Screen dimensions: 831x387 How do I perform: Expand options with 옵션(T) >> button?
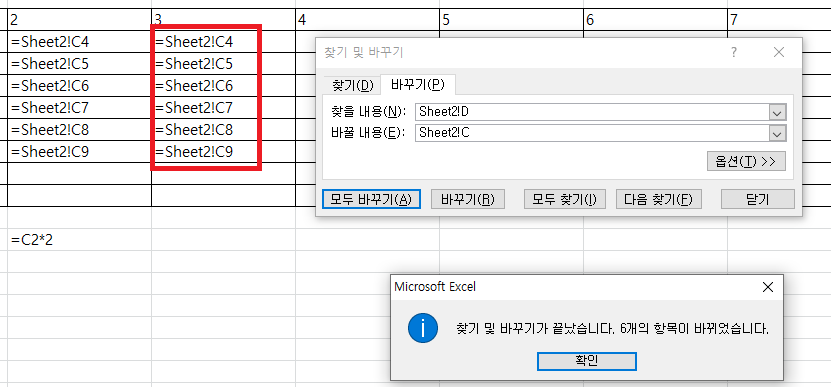(x=746, y=162)
